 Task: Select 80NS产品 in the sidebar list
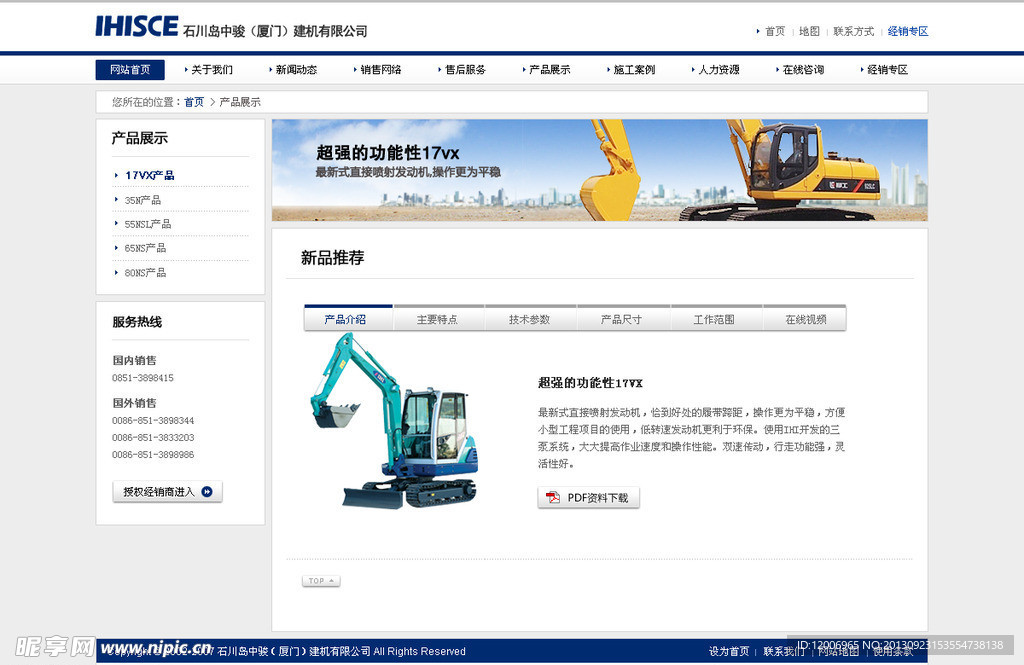(x=145, y=272)
